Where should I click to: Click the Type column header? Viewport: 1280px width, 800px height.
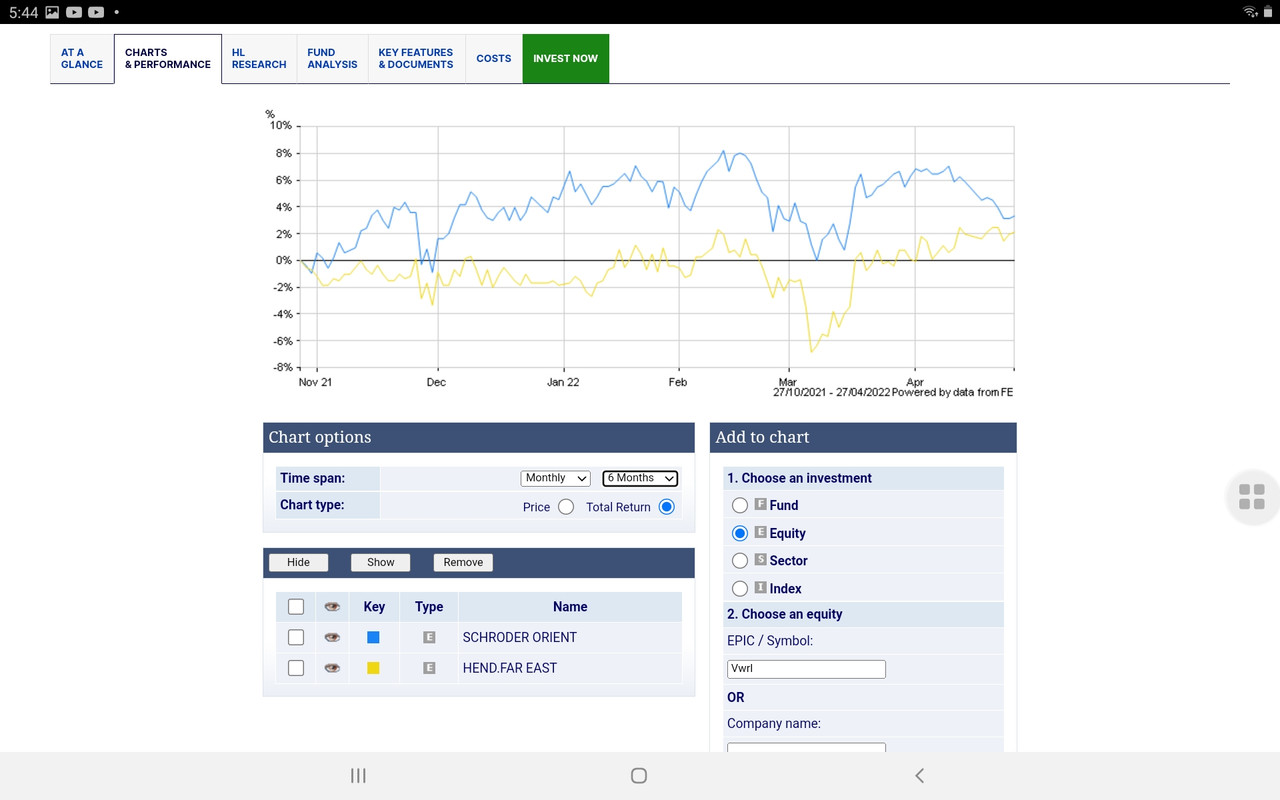(429, 607)
